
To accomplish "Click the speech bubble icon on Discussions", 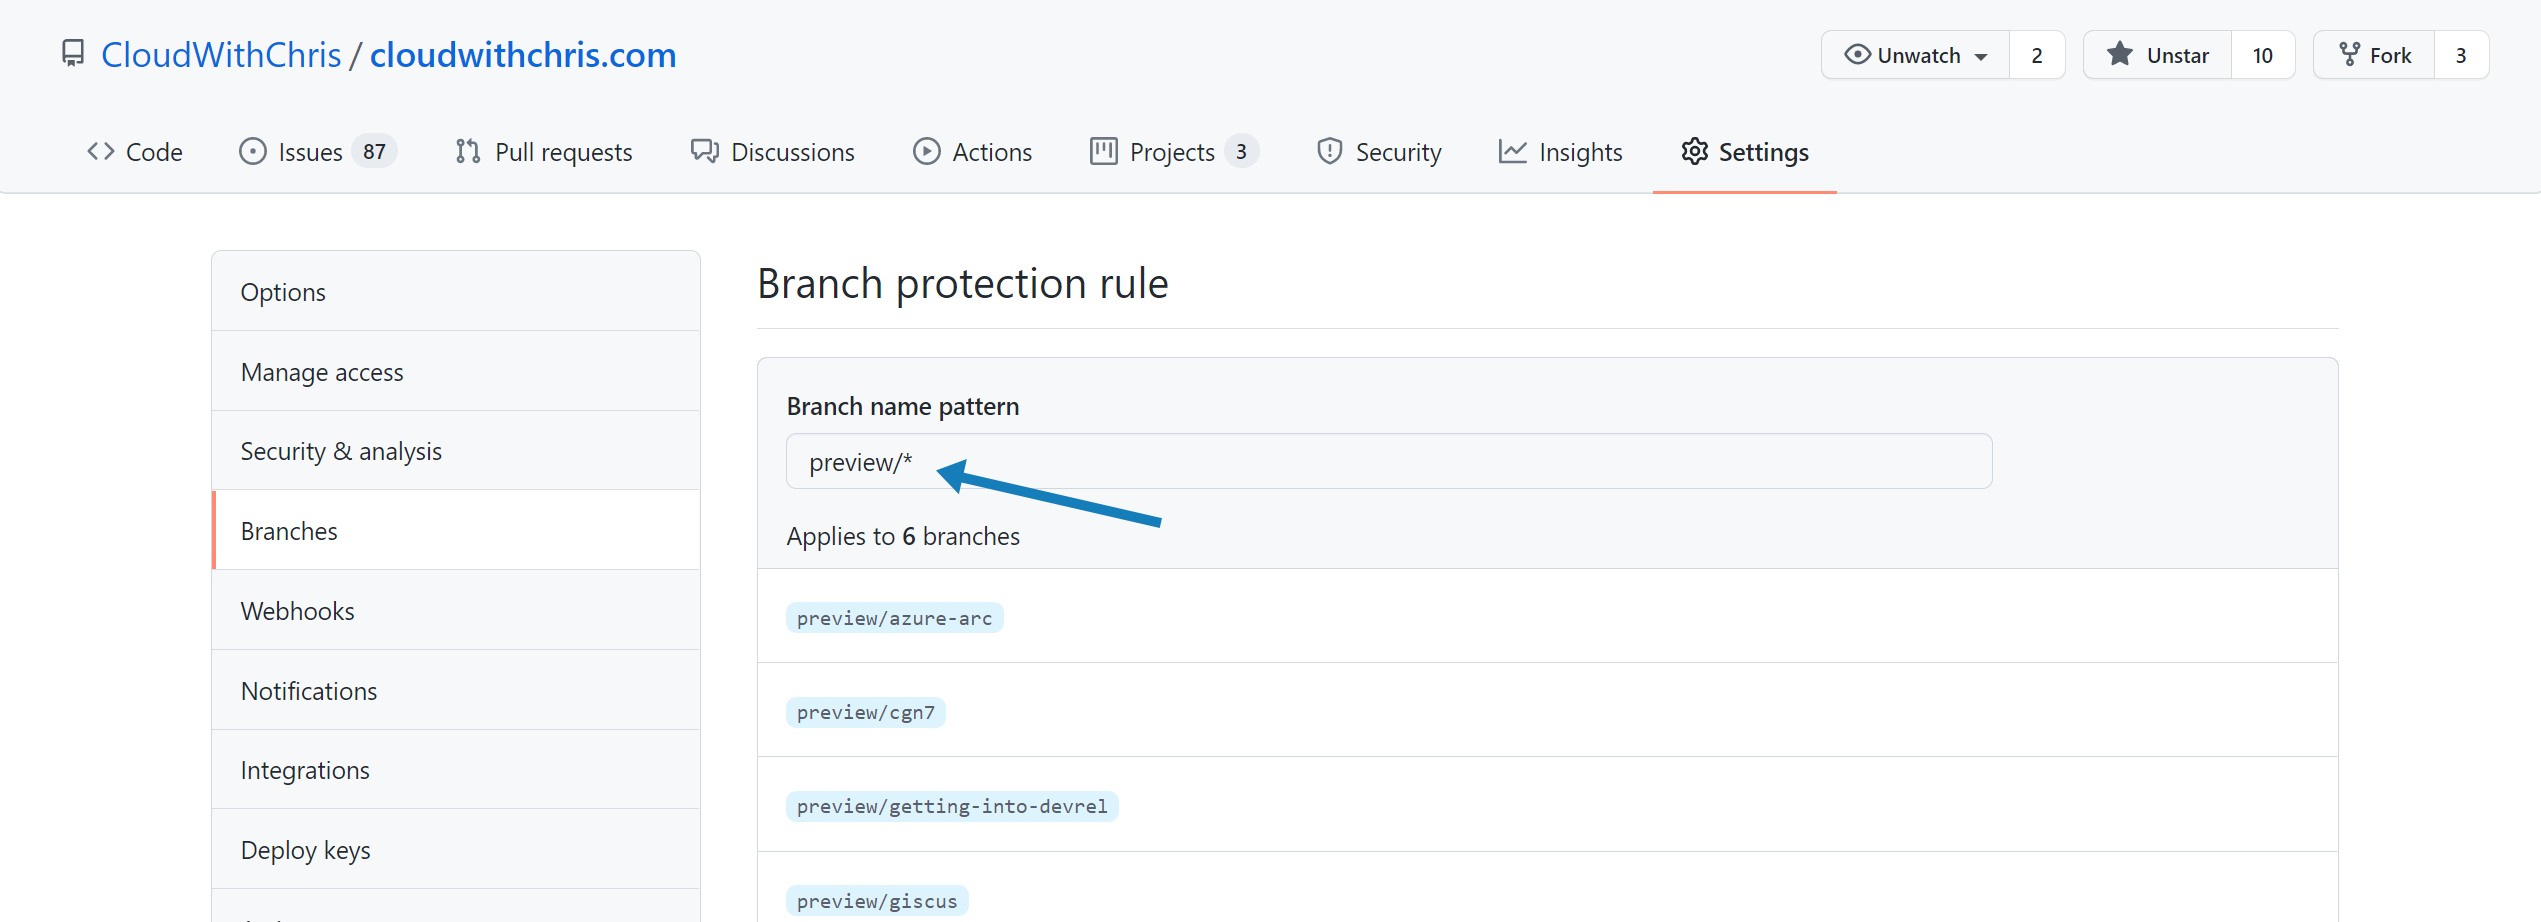I will click(704, 151).
